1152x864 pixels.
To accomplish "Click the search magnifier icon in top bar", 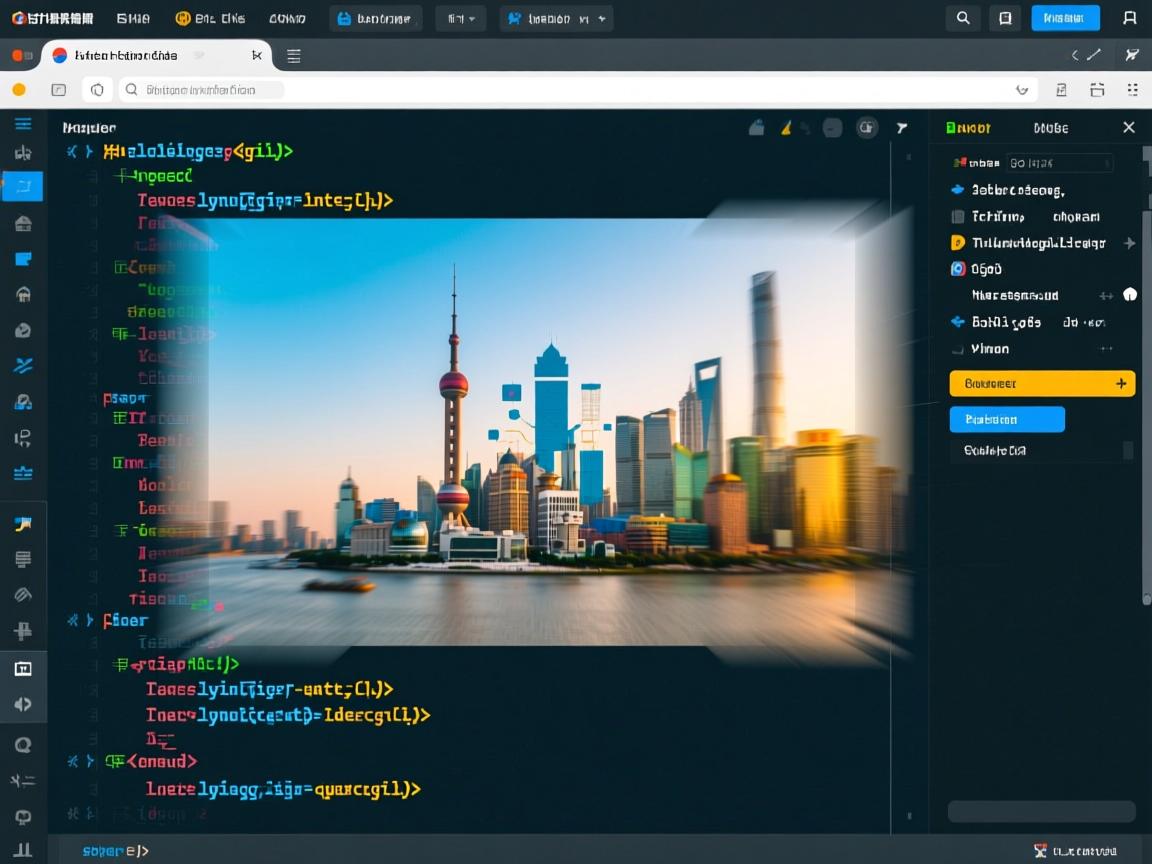I will click(x=962, y=18).
